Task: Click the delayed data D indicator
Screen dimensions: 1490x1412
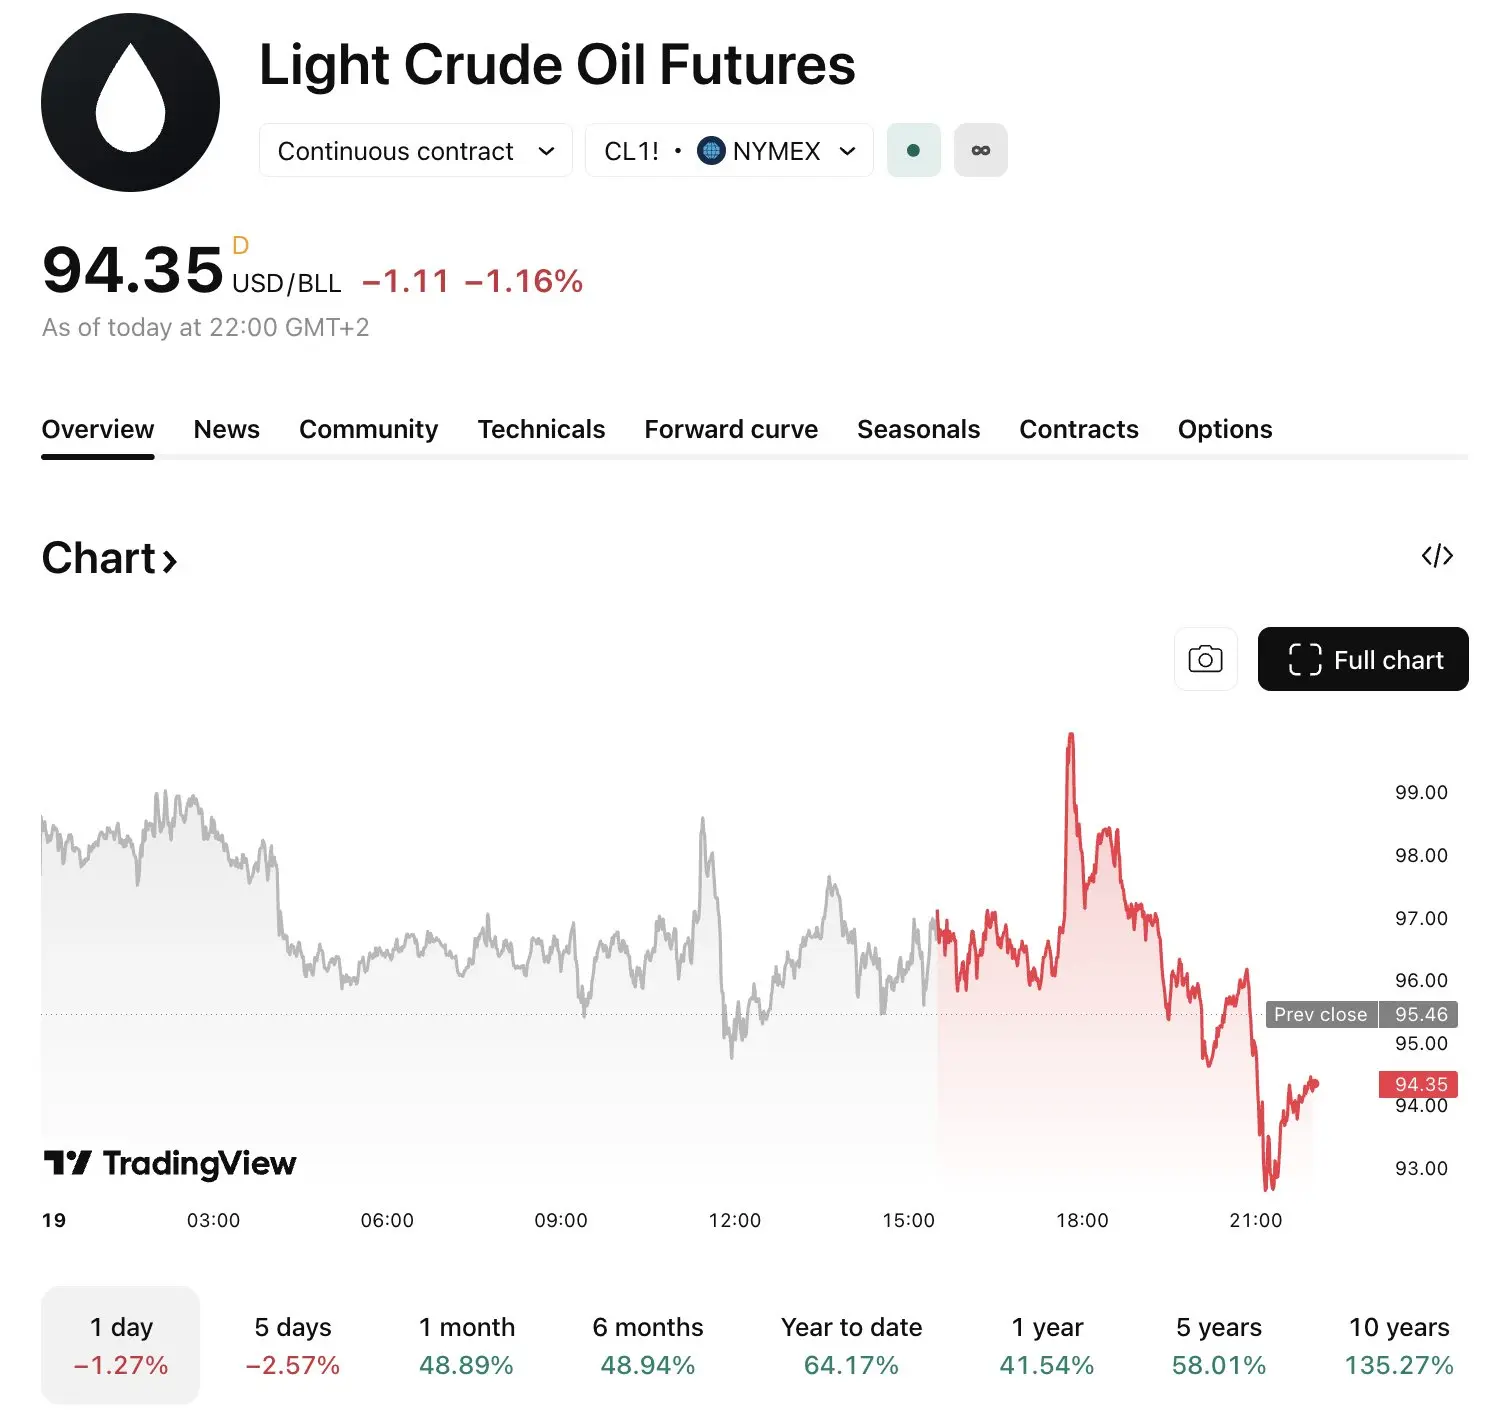Action: click(x=240, y=246)
